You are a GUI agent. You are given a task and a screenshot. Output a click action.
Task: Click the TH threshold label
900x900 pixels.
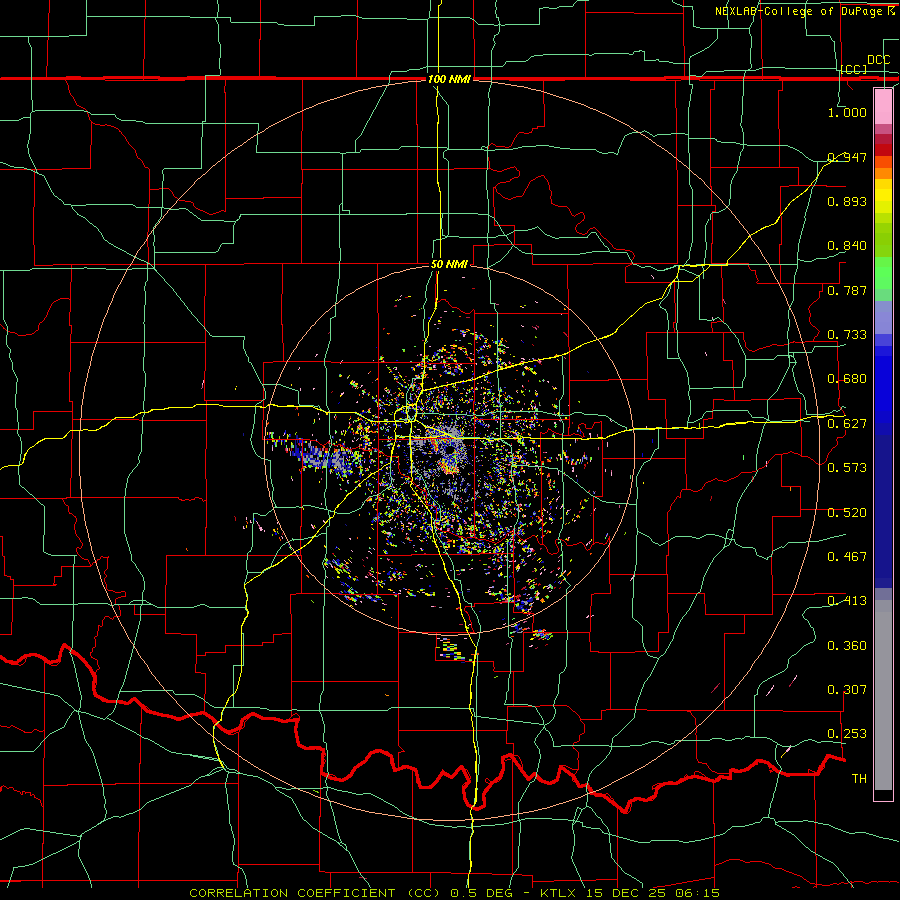(x=859, y=779)
